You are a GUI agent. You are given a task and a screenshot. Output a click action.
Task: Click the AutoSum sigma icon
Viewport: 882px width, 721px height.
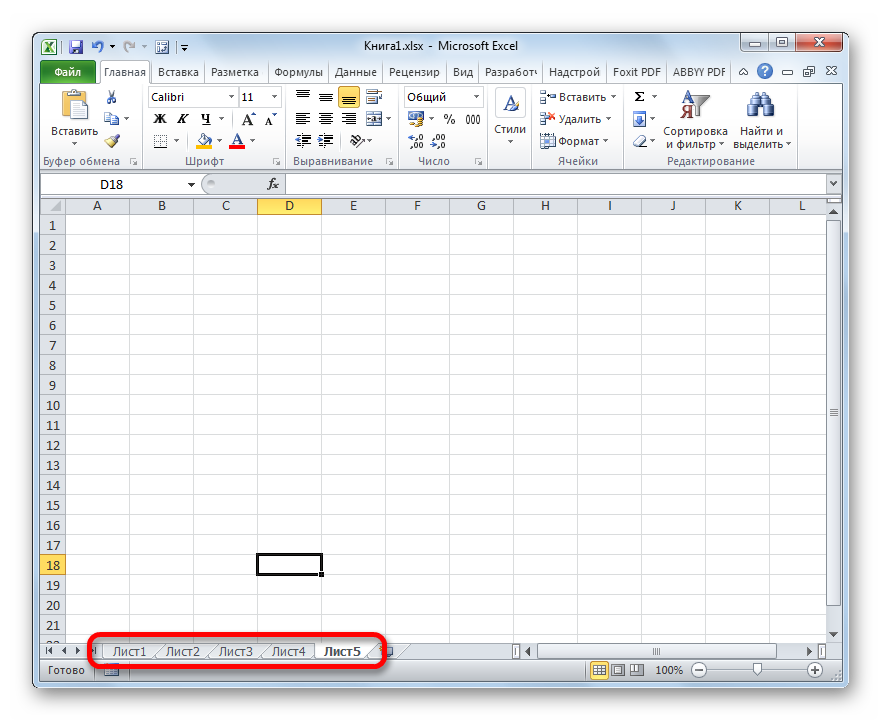click(x=639, y=97)
